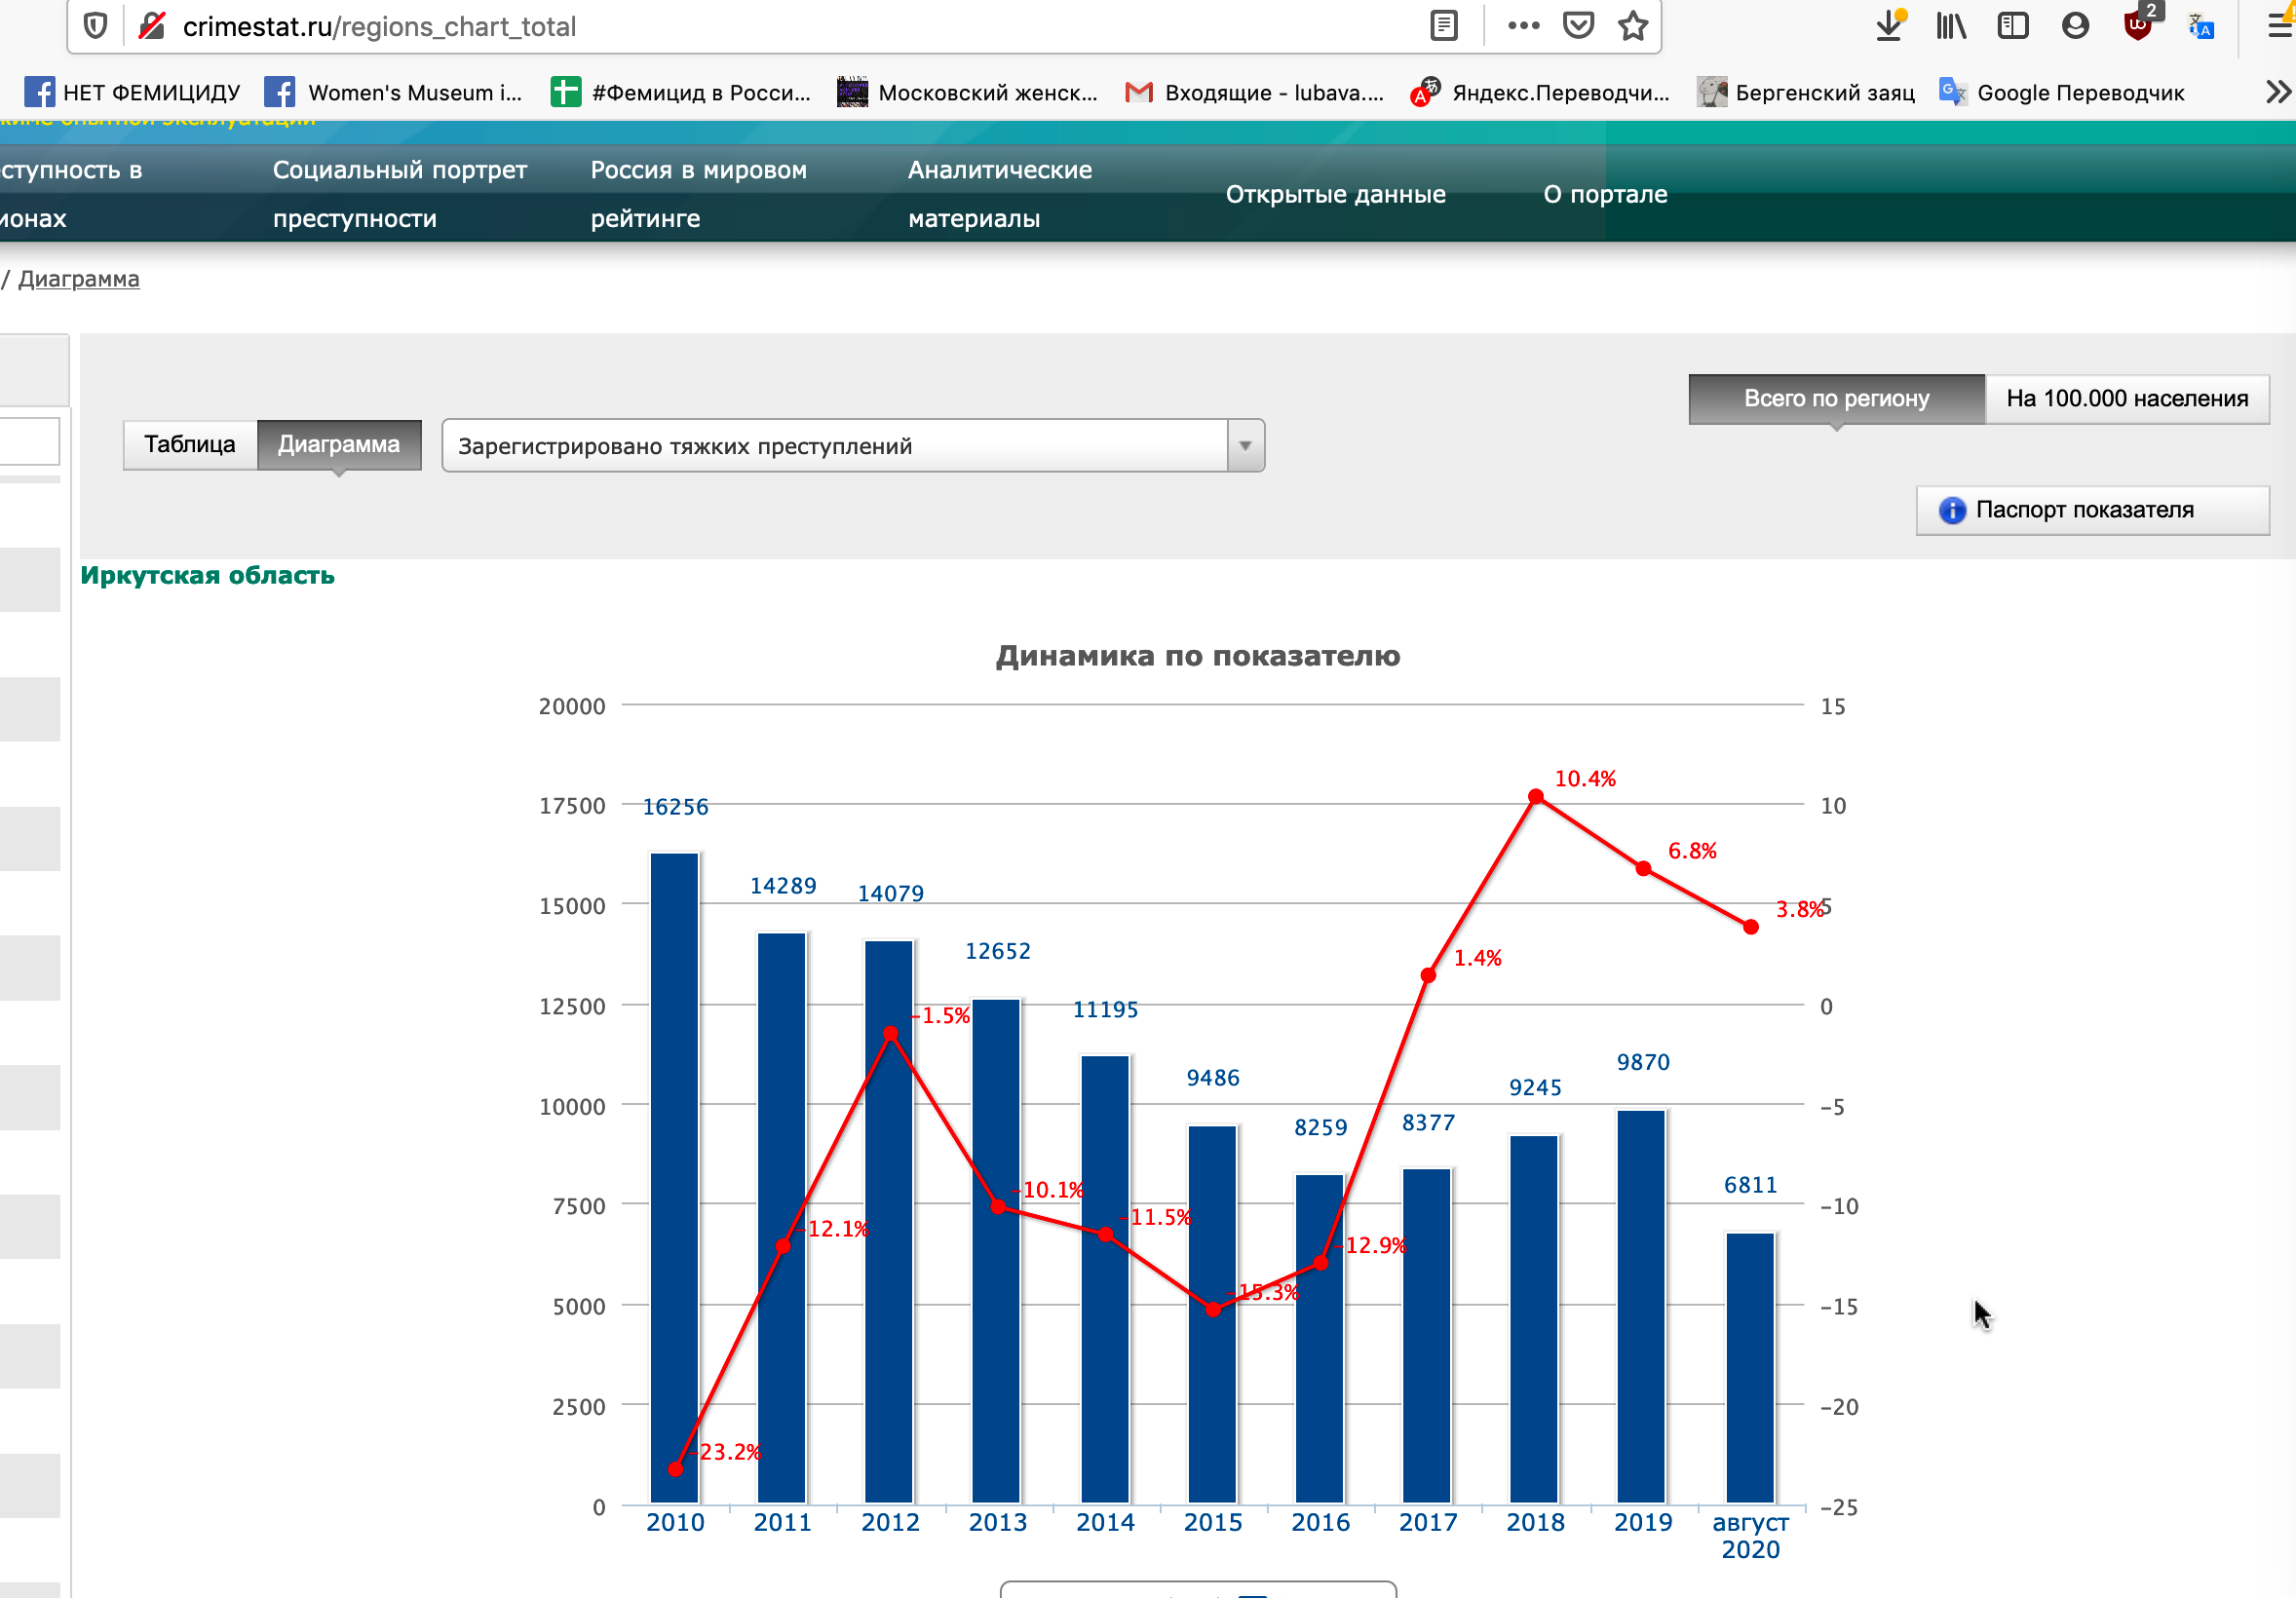Switch to Таблица view
The width and height of the screenshot is (2296, 1598).
(x=190, y=444)
